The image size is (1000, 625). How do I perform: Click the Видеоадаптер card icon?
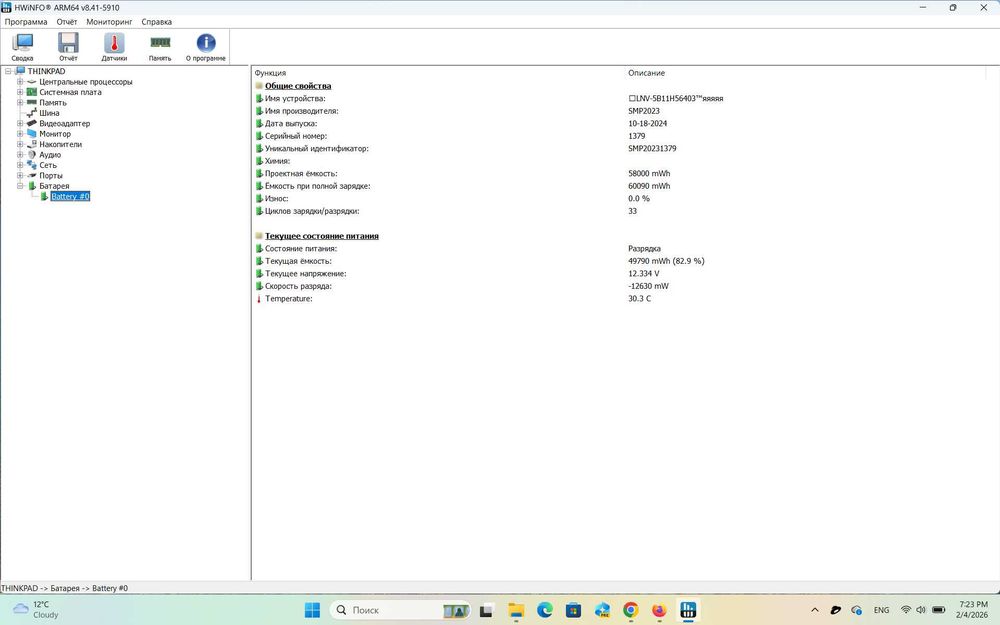click(32, 123)
